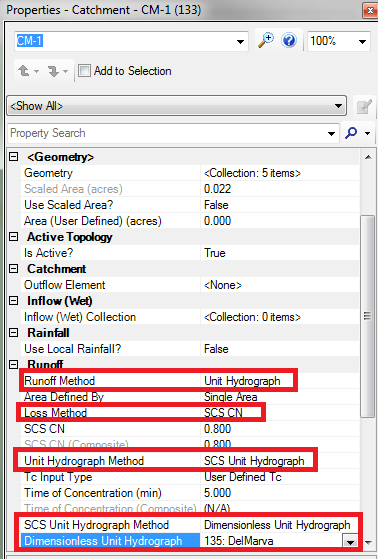Viewport: 378px width, 559px height.
Task: Click the Property Search magnifier icon
Action: [x=351, y=133]
